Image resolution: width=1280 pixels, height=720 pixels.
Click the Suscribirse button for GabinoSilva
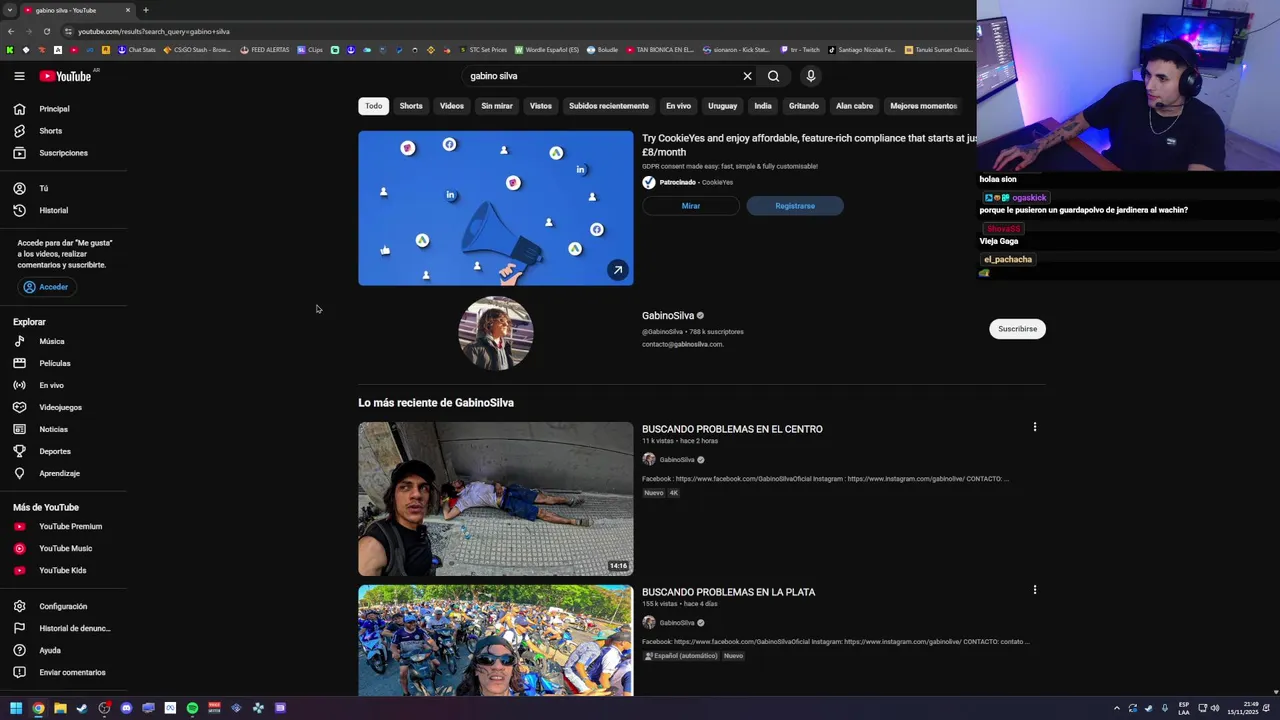click(1017, 329)
